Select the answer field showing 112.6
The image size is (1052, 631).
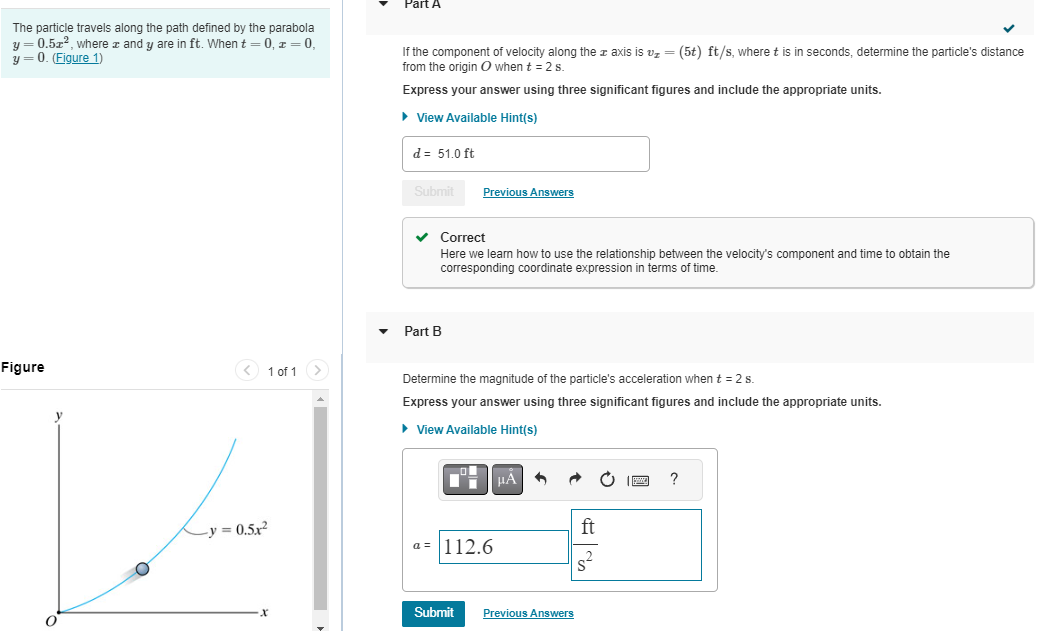[x=503, y=547]
